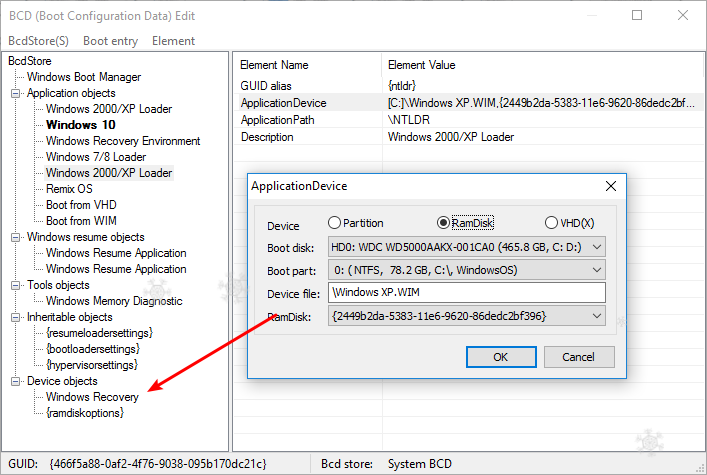This screenshot has height=475, width=707.
Task: Select the Boot from WIM entry
Action: coord(81,221)
